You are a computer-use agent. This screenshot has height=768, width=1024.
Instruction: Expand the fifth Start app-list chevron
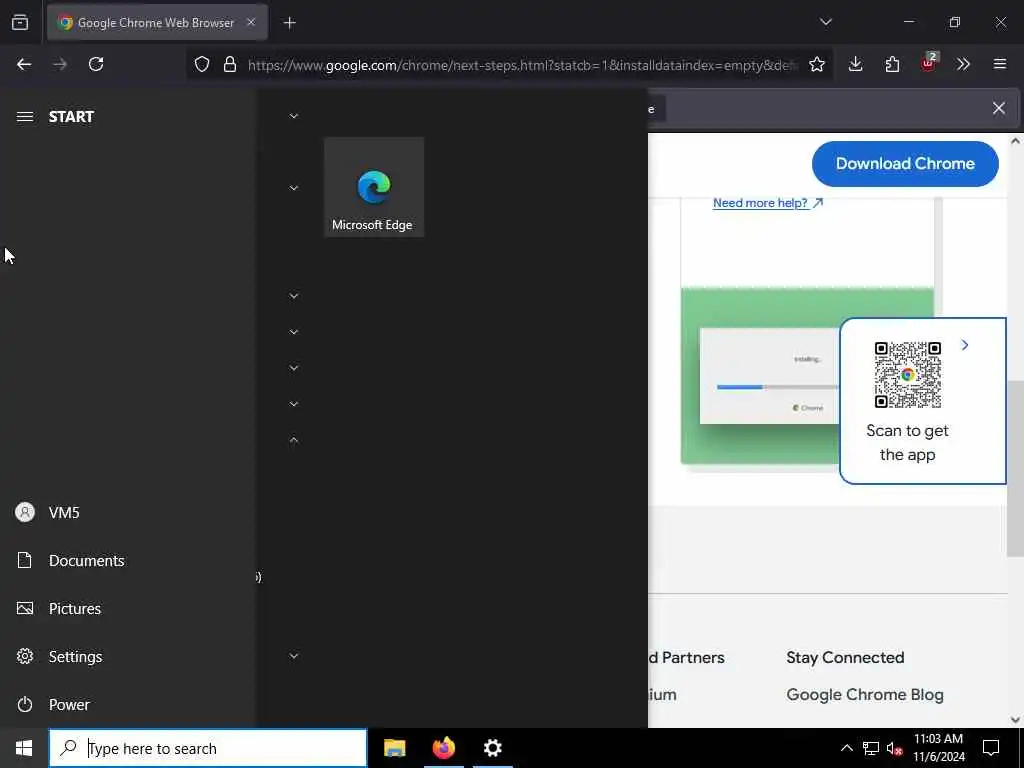pos(294,368)
